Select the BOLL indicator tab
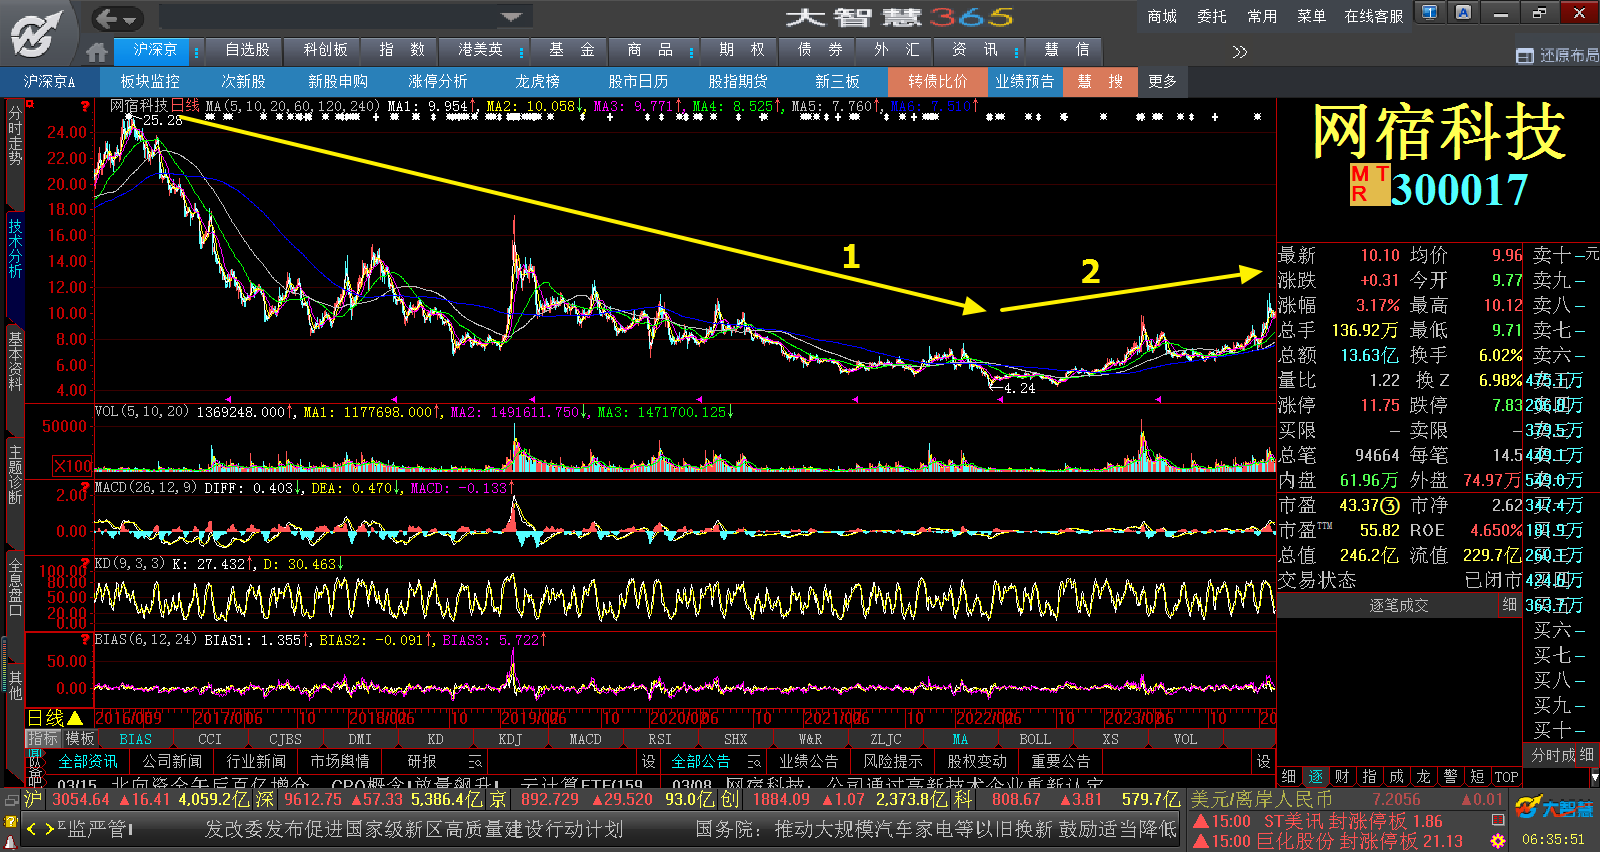Image resolution: width=1600 pixels, height=852 pixels. [x=1035, y=739]
